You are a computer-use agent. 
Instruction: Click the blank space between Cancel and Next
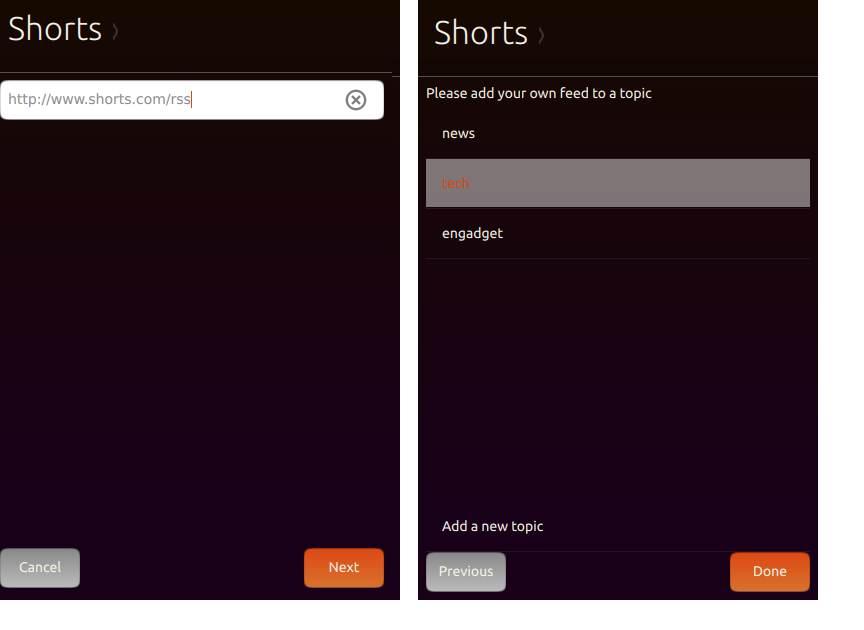[x=192, y=568]
